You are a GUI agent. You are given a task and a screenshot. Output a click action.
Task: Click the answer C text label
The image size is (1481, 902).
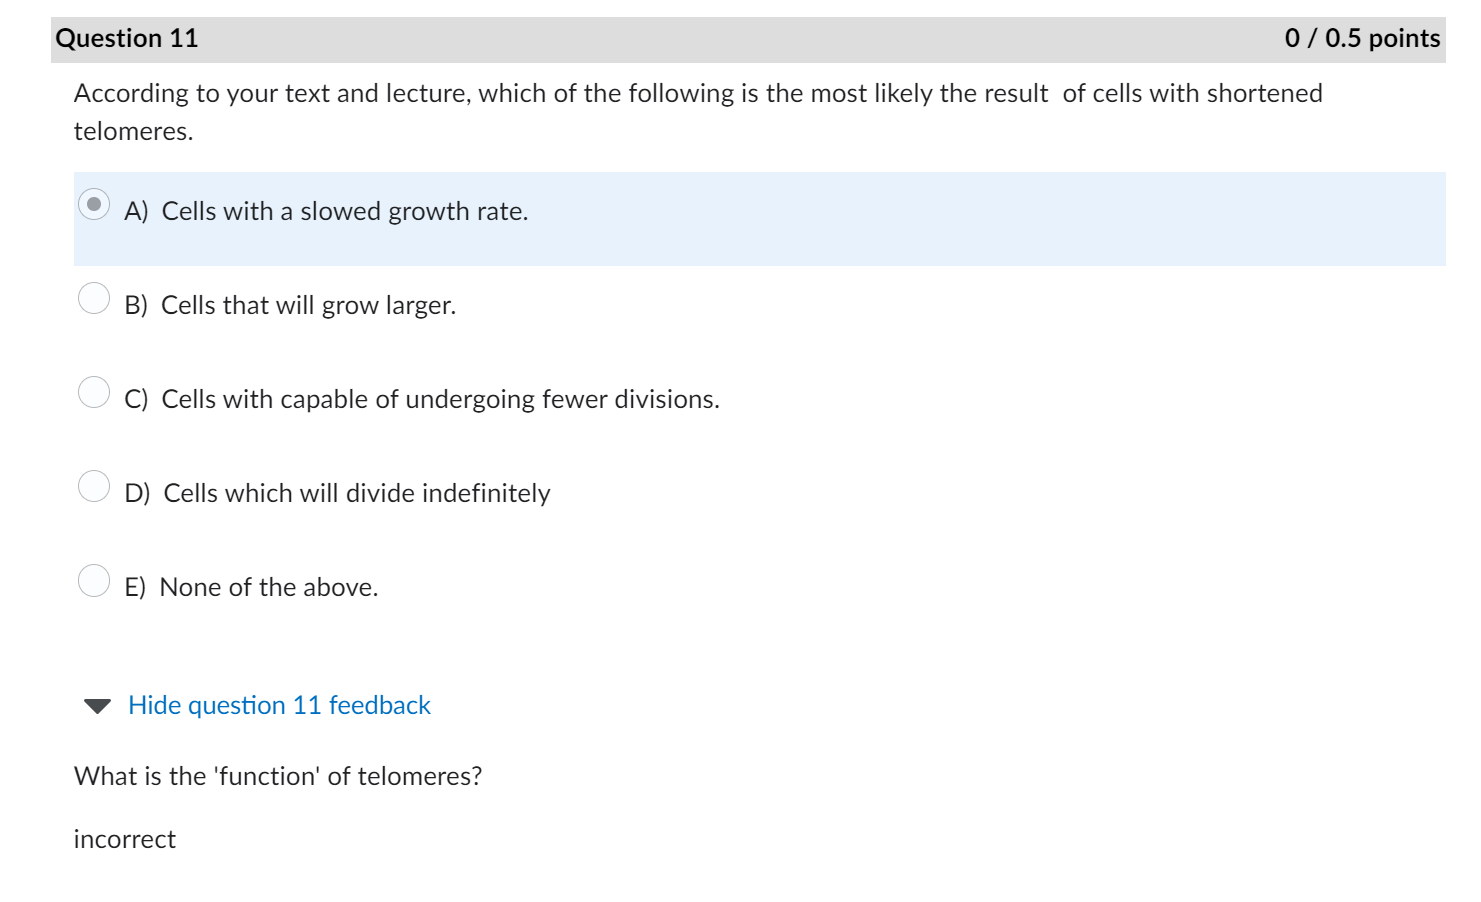coord(420,399)
